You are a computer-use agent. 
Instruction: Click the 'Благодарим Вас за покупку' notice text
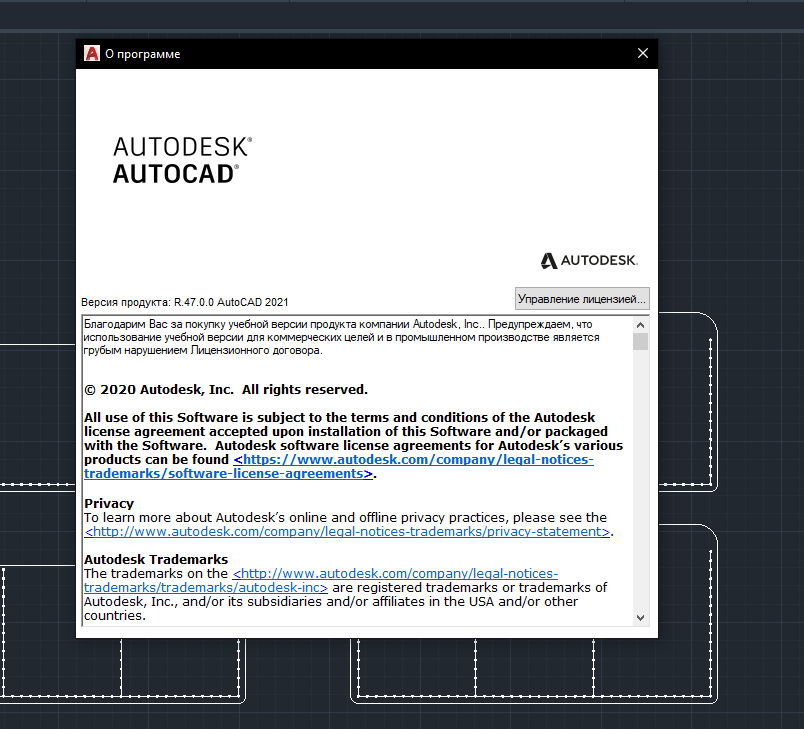point(341,337)
